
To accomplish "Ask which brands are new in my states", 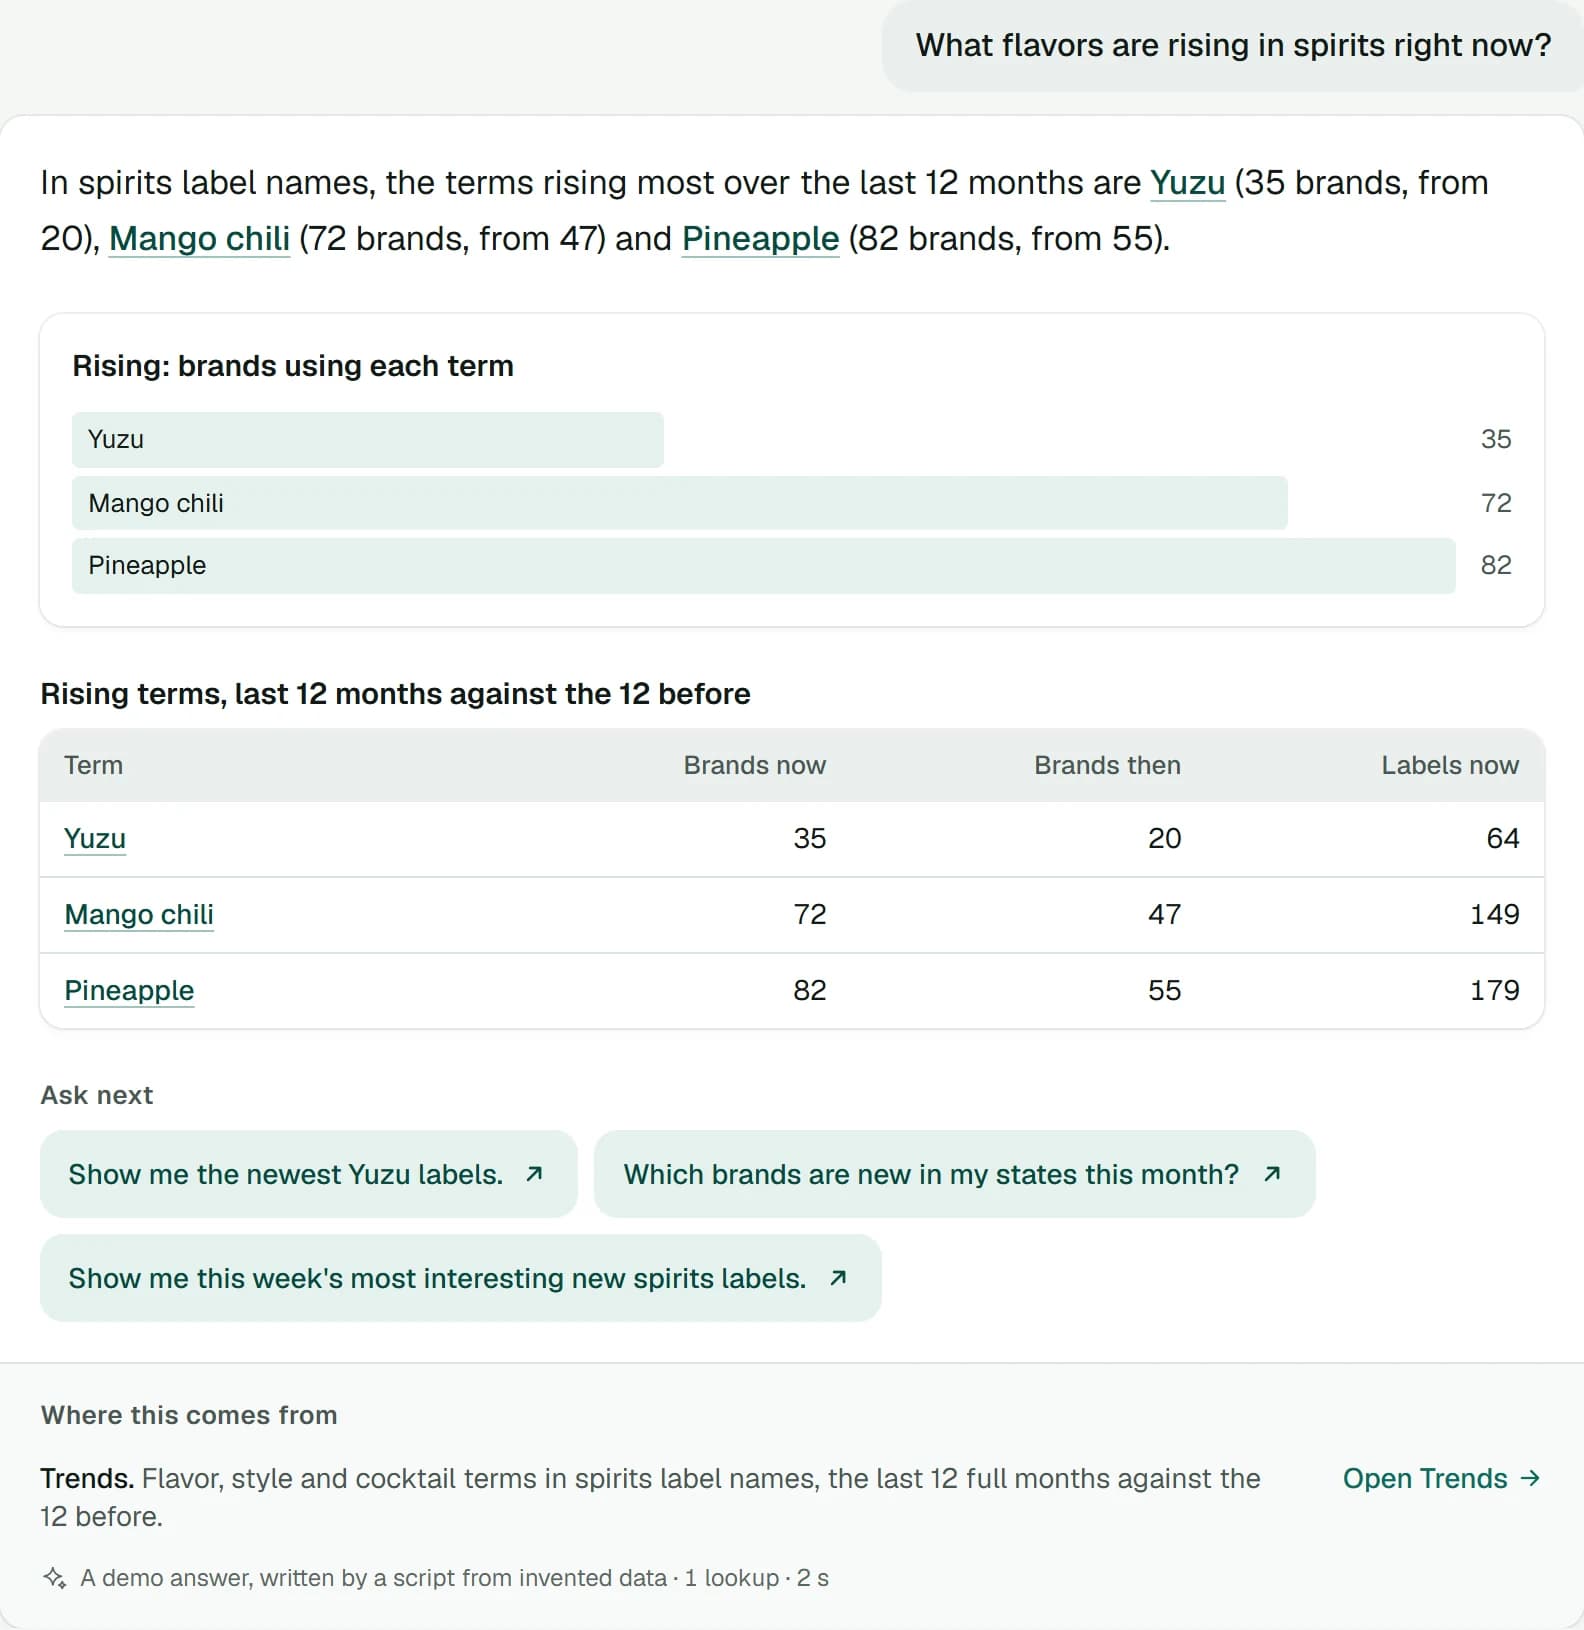I will [x=955, y=1174].
